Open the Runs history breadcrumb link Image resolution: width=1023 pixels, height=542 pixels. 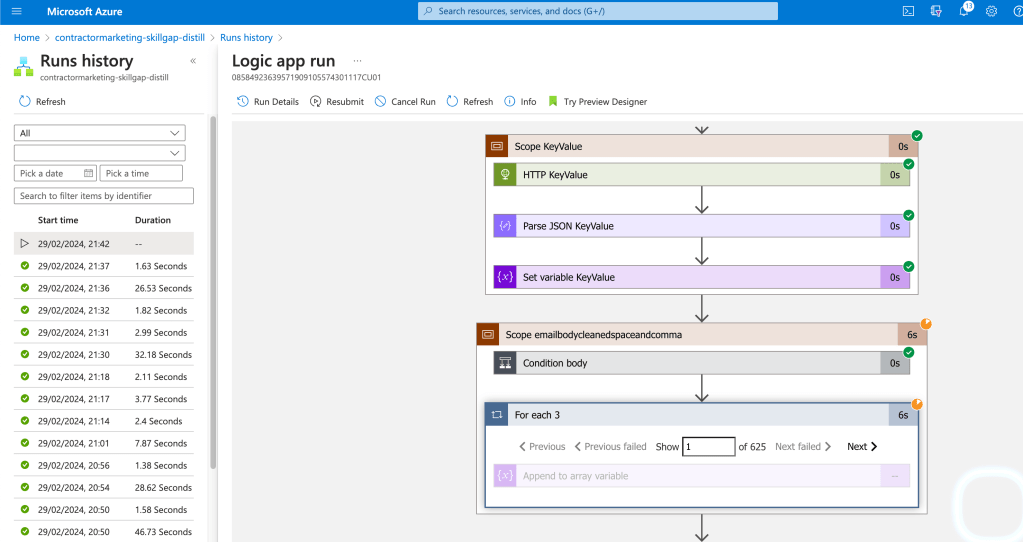(246, 37)
